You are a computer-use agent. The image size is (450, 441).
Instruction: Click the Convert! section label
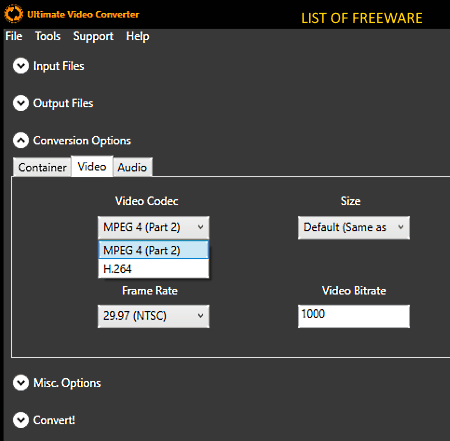[54, 420]
